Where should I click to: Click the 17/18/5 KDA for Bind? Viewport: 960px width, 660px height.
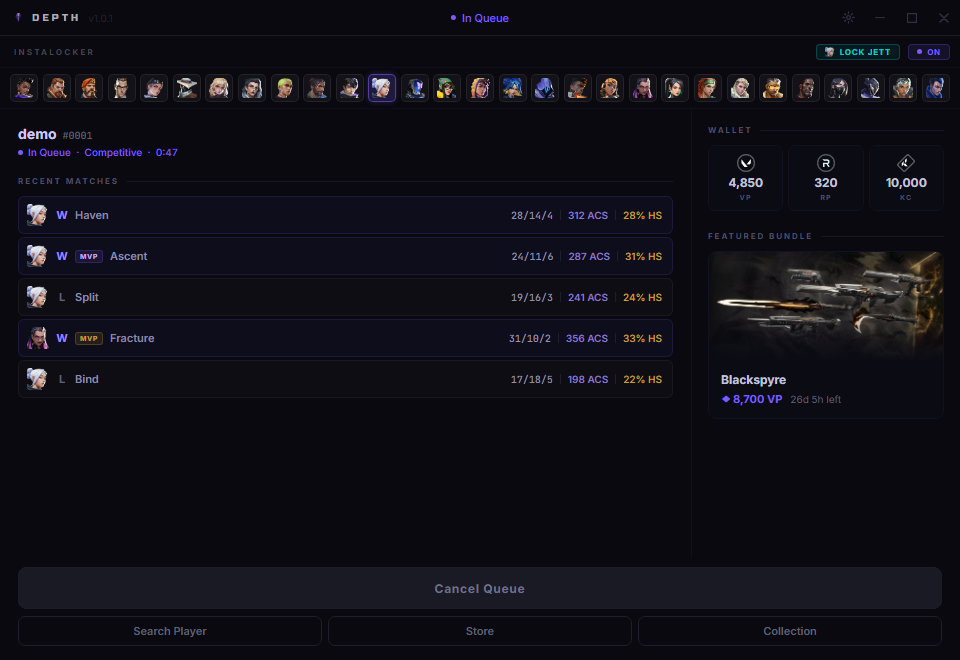click(x=531, y=380)
